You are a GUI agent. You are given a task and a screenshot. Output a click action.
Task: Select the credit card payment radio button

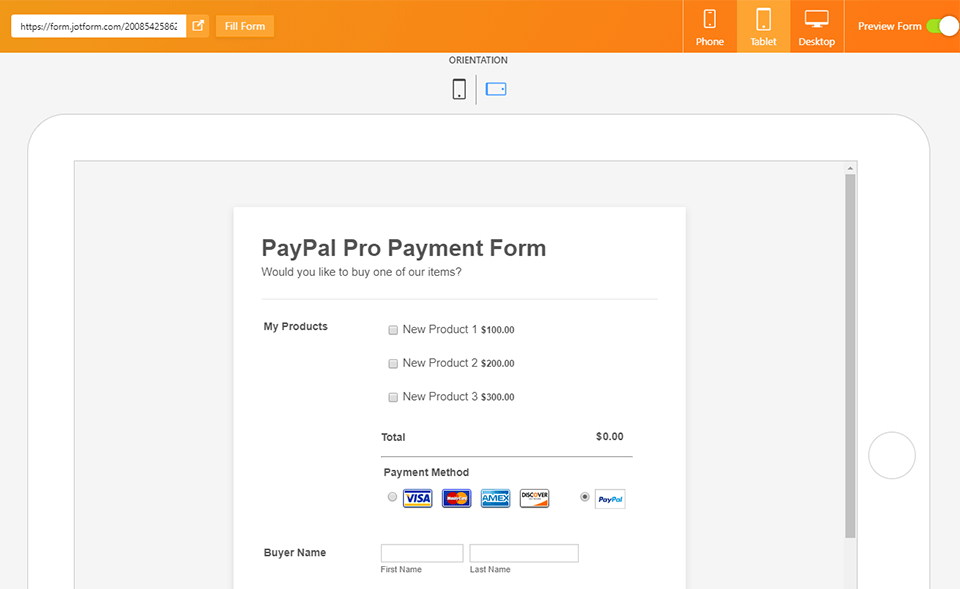(392, 496)
